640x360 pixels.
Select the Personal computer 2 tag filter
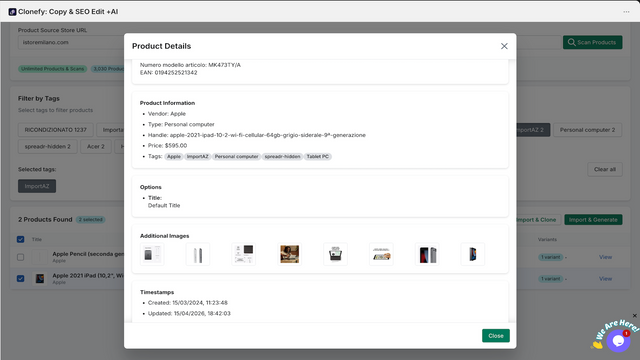pyautogui.click(x=587, y=130)
